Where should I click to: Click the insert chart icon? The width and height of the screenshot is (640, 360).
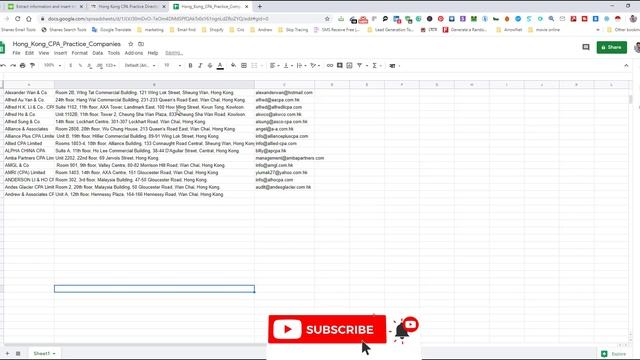pyautogui.click(x=349, y=66)
